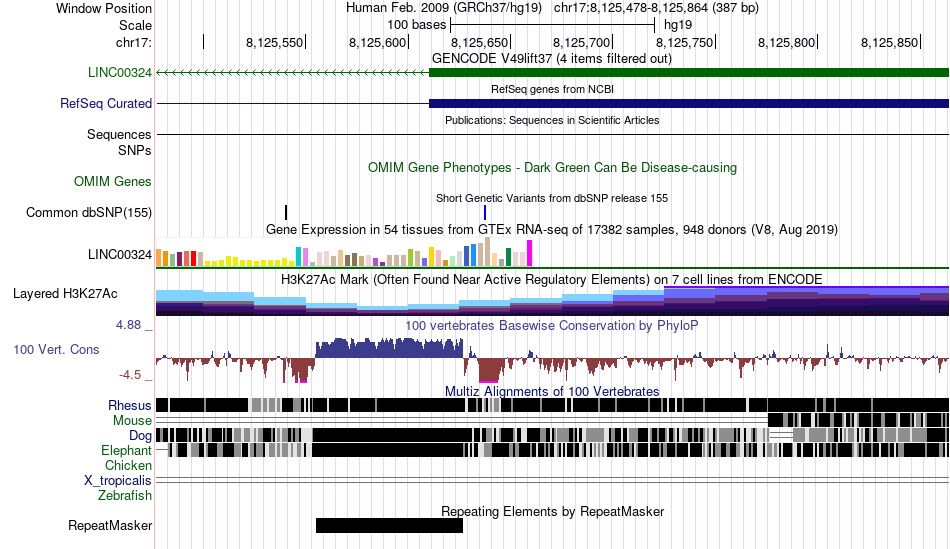The image size is (950, 549).
Task: Click 100 vertebrates Basewise Conservation title
Action: tap(551, 325)
